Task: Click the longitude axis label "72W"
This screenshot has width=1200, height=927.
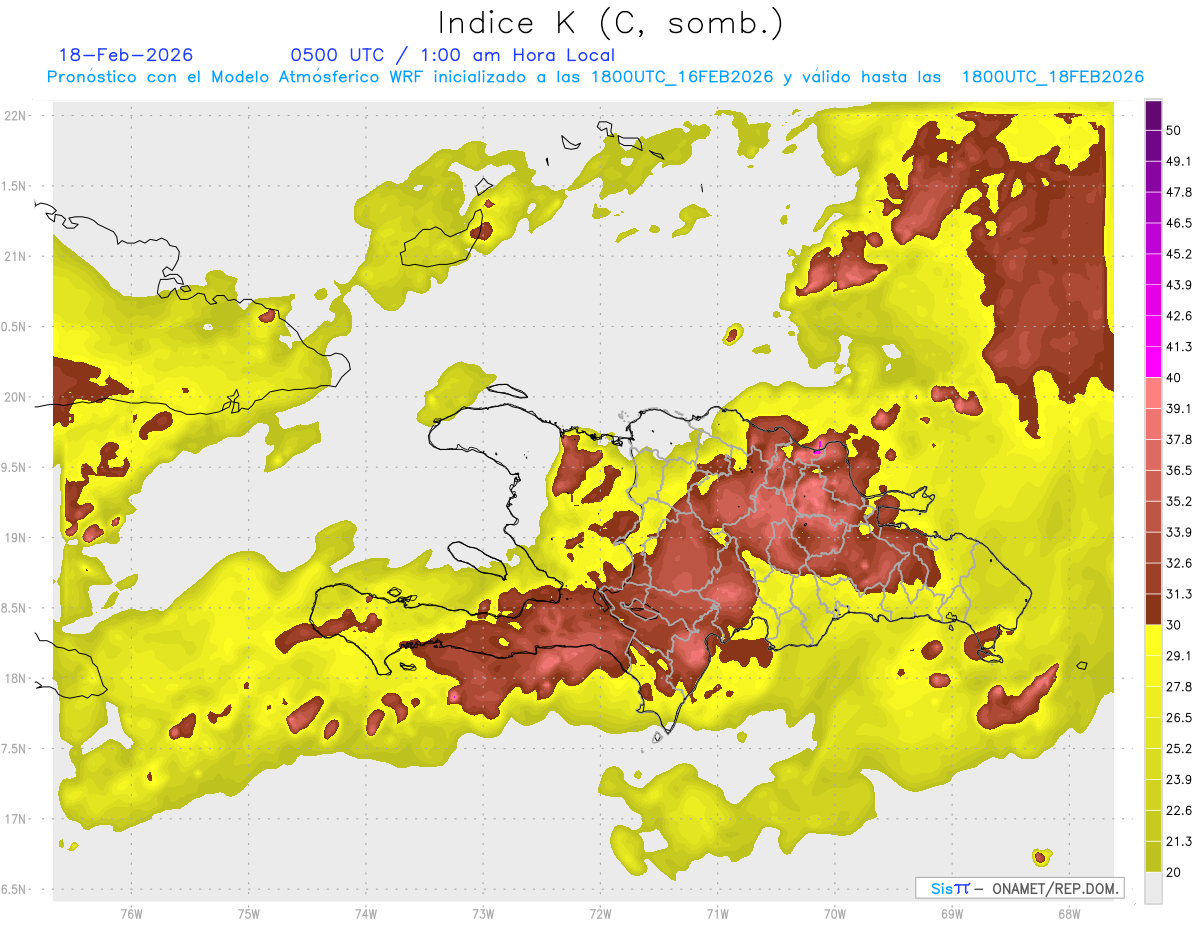Action: click(600, 914)
